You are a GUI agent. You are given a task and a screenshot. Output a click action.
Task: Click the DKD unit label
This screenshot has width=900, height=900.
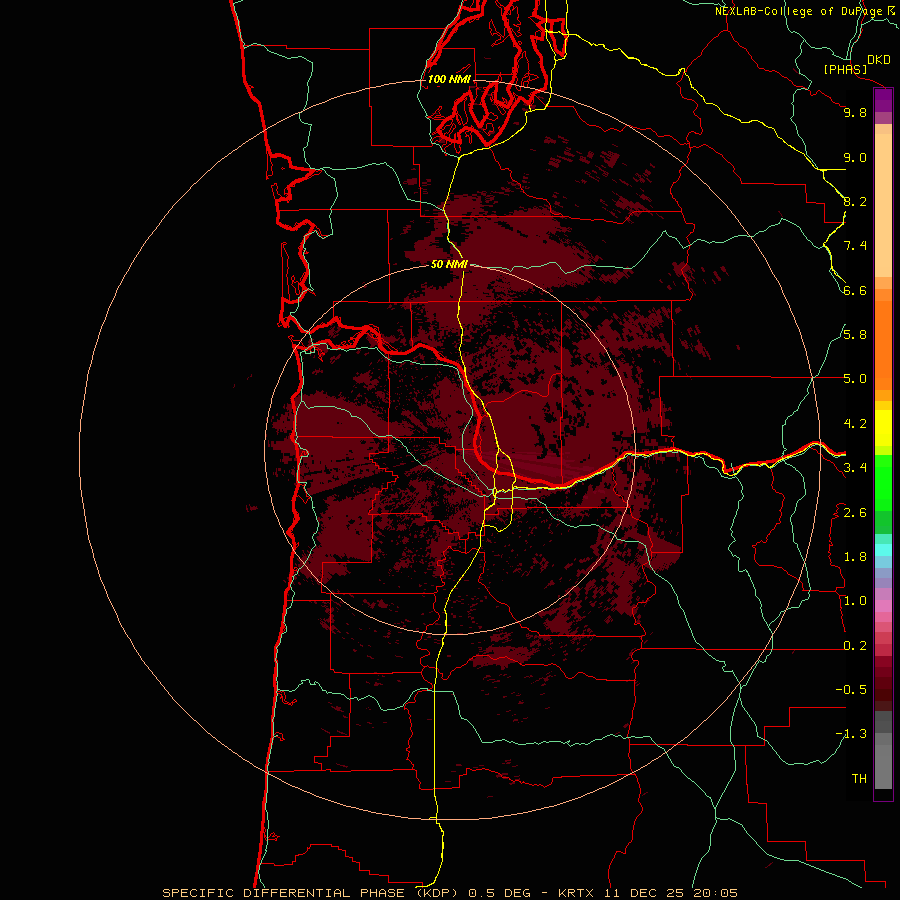(878, 60)
